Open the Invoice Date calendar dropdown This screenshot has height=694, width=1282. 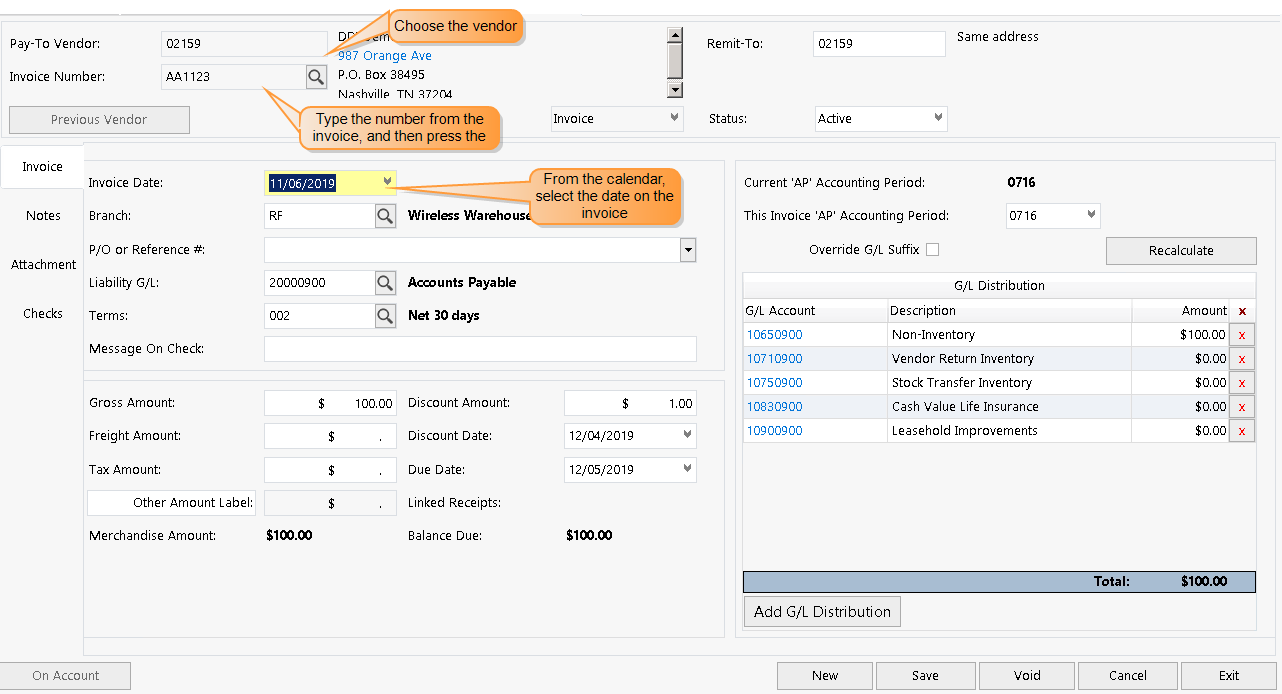point(388,182)
